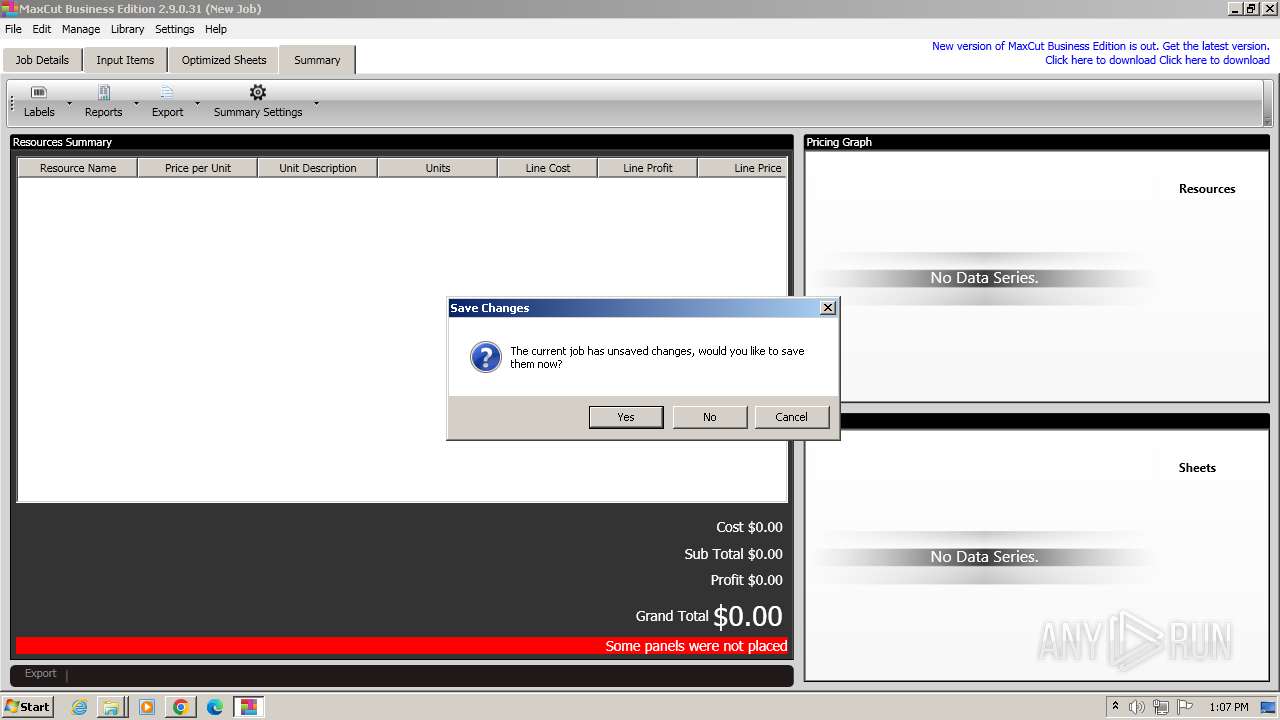Open the Help menu
This screenshot has width=1280, height=720.
(x=216, y=29)
